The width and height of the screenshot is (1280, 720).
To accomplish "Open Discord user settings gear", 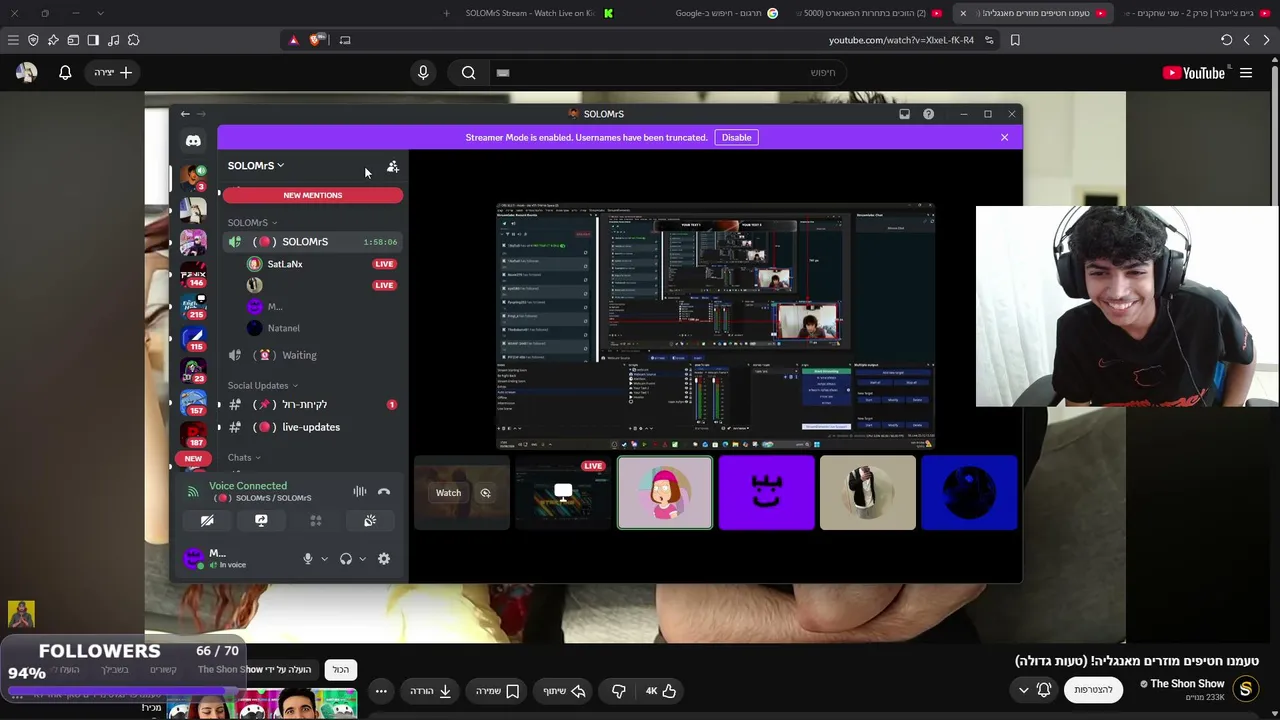I will click(384, 559).
